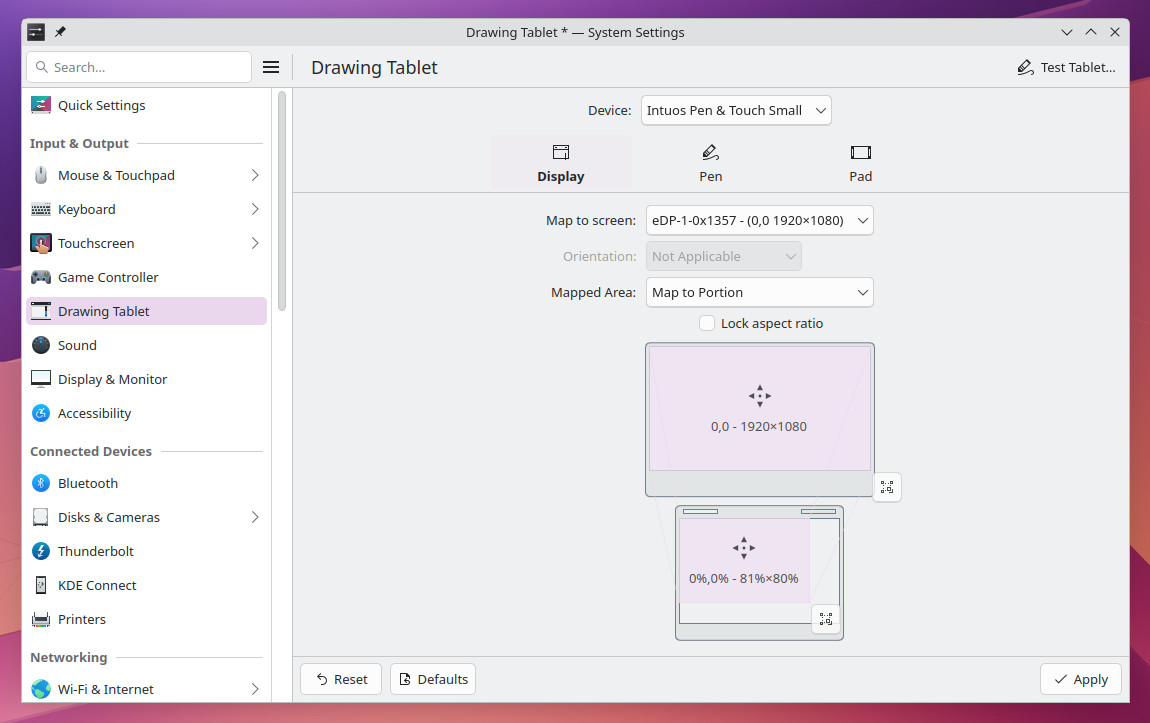Click the fit-to-screen icon beside the screen preview
Screen dimensions: 1150x723
tap(887, 487)
